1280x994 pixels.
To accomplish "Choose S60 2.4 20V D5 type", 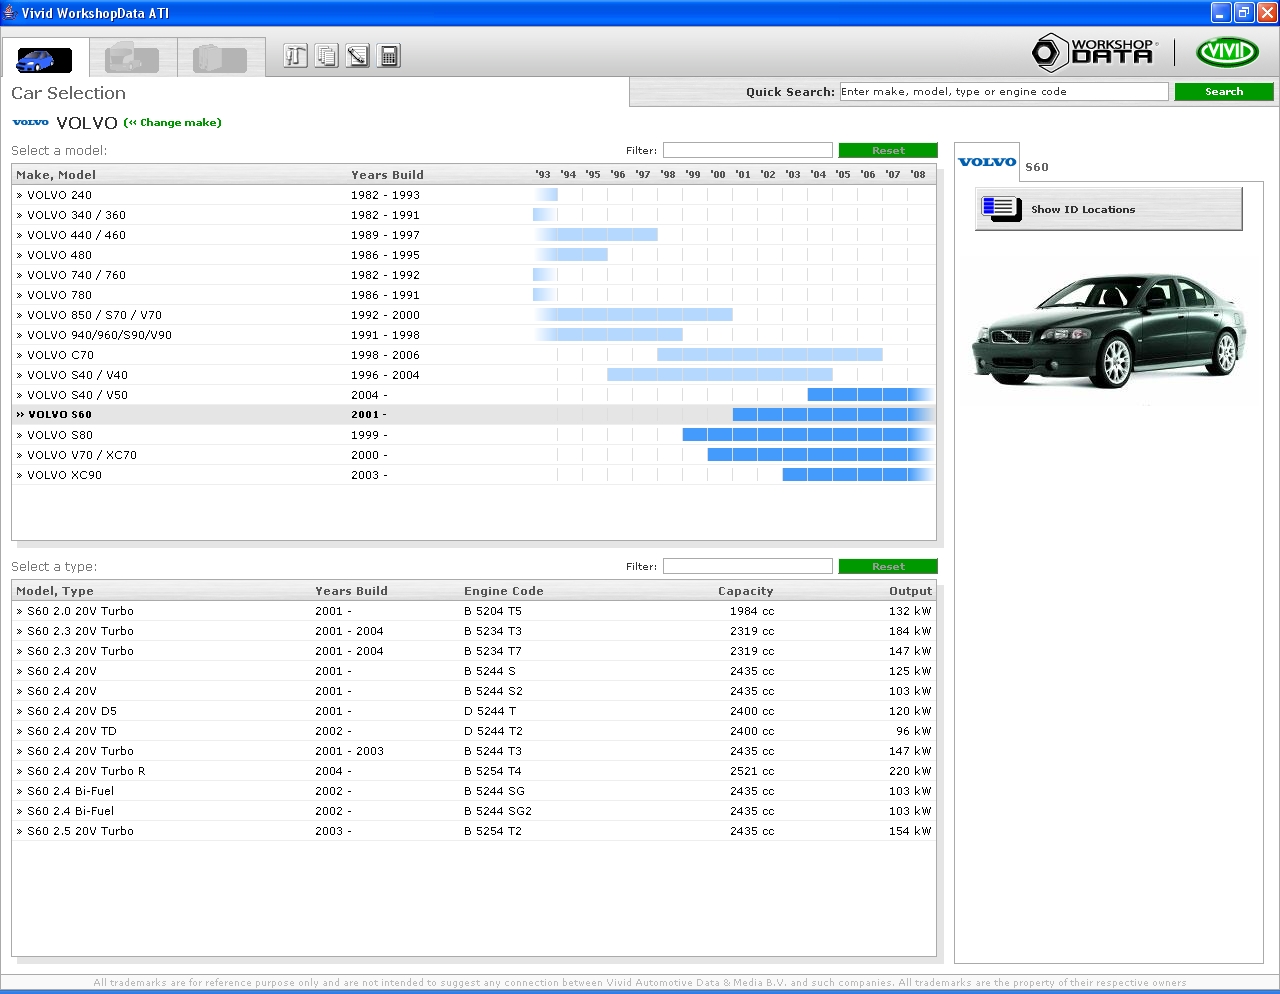I will pos(474,711).
